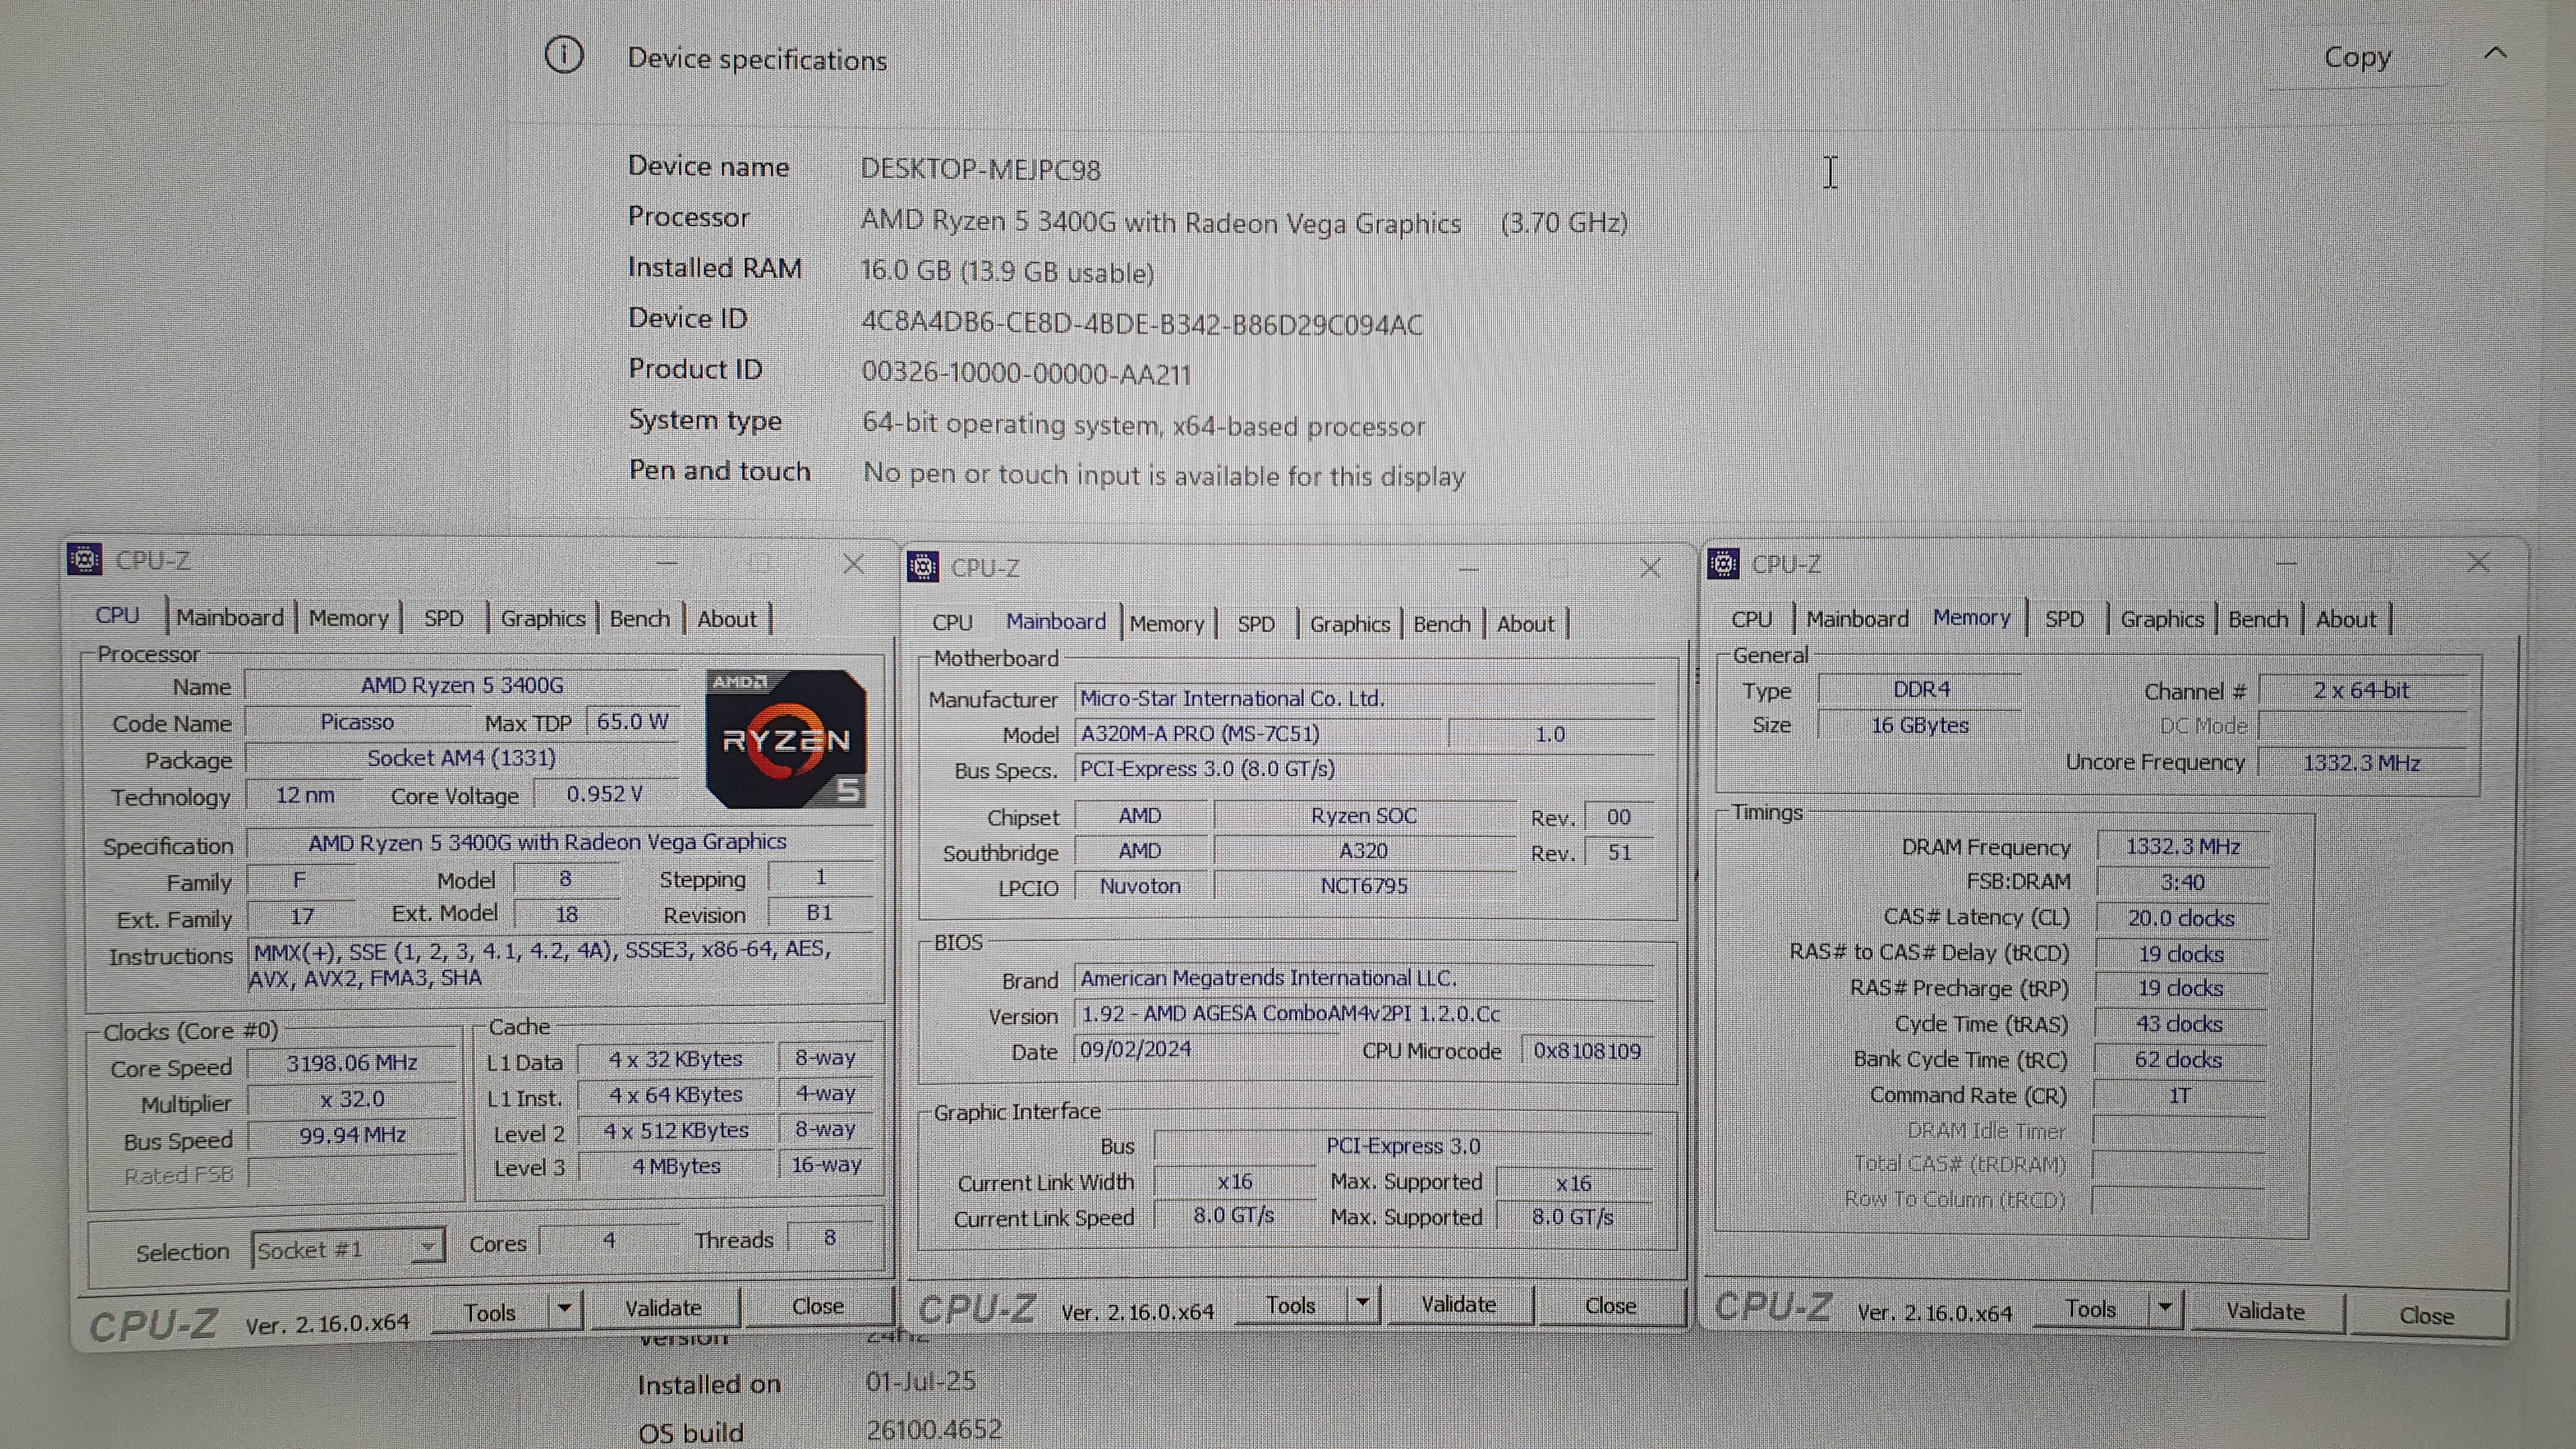Minimize the middle CPU-Z window

1468,569
